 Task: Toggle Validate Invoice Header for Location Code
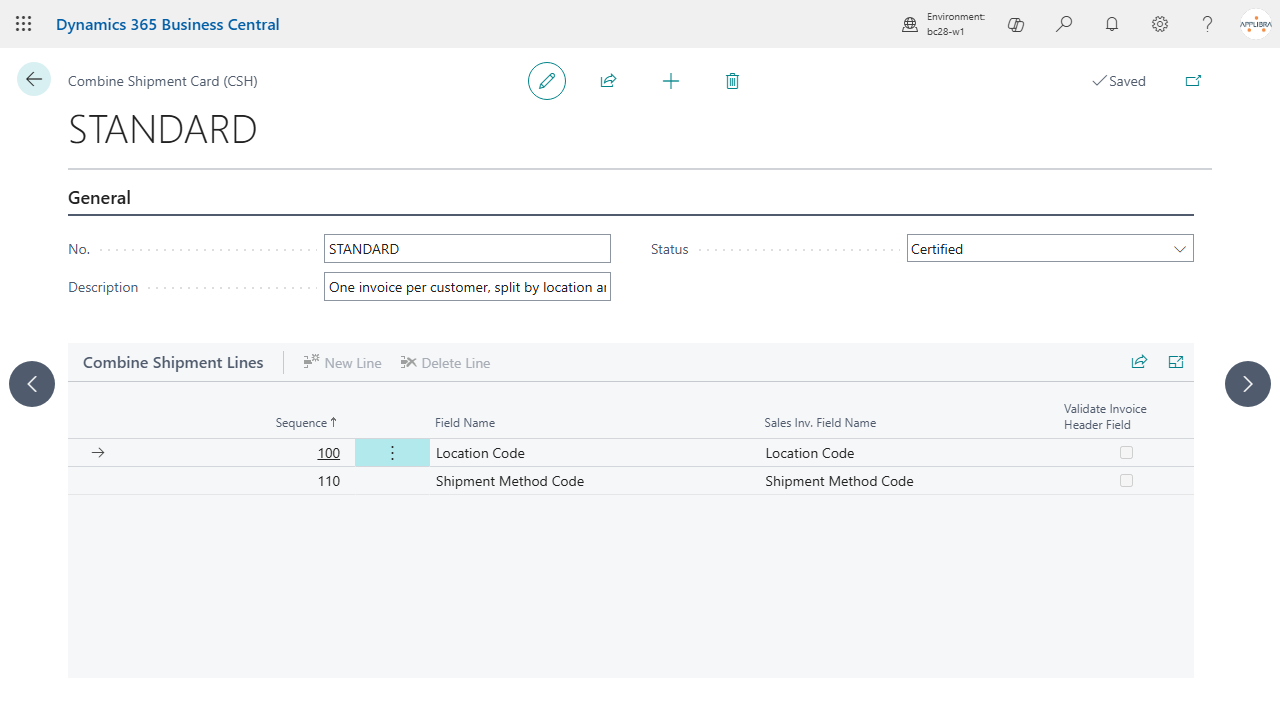pos(1126,453)
